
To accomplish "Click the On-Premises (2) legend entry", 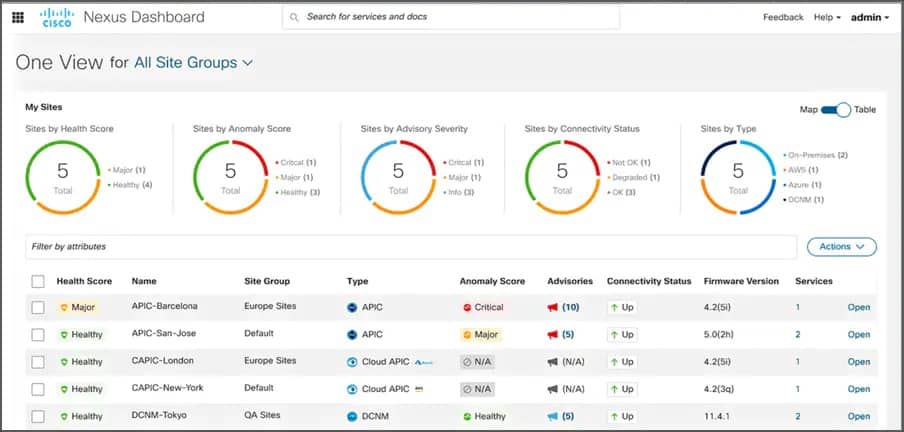I will (x=815, y=155).
